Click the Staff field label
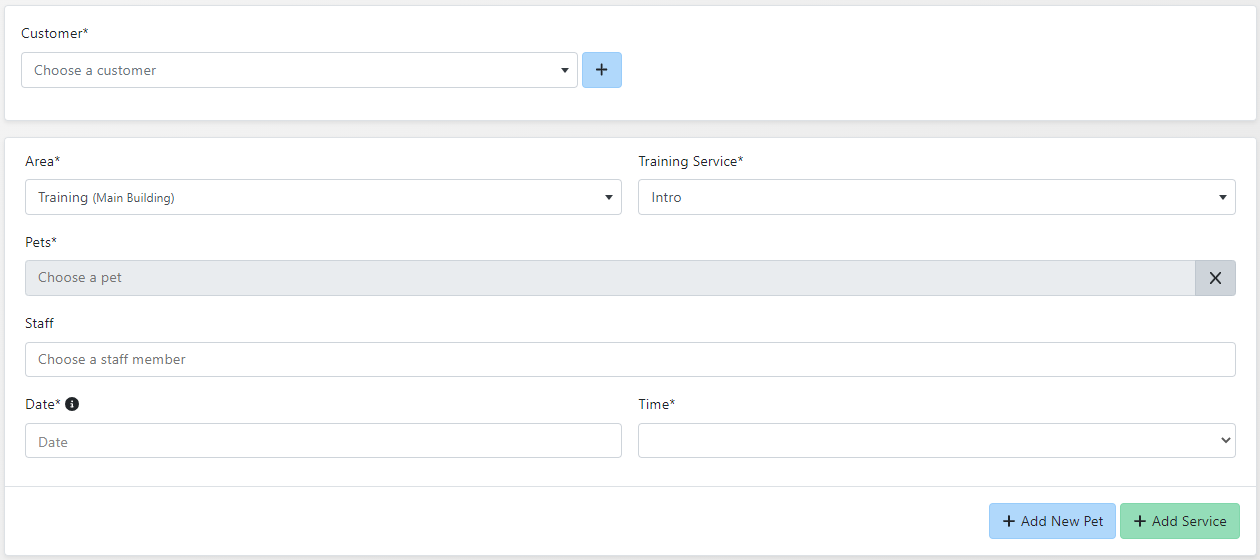The width and height of the screenshot is (1260, 560). [x=40, y=323]
